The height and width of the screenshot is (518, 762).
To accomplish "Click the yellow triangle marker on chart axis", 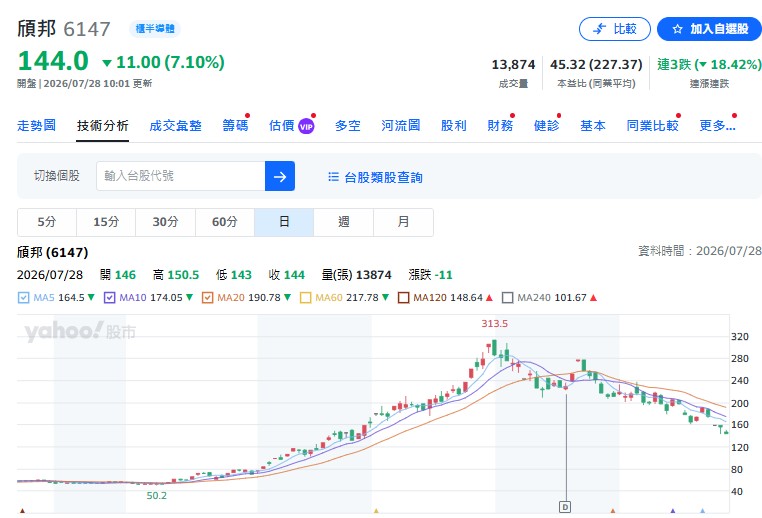I will click(x=376, y=511).
